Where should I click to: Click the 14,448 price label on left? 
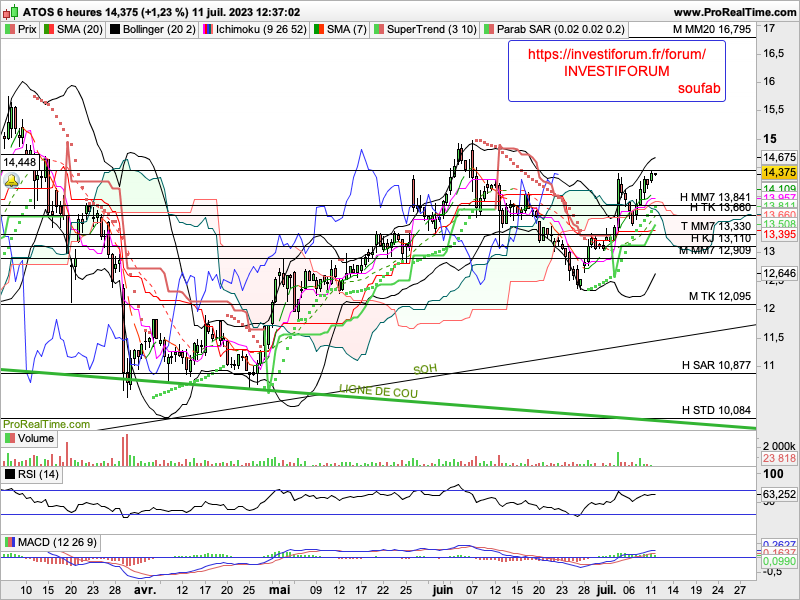20,161
